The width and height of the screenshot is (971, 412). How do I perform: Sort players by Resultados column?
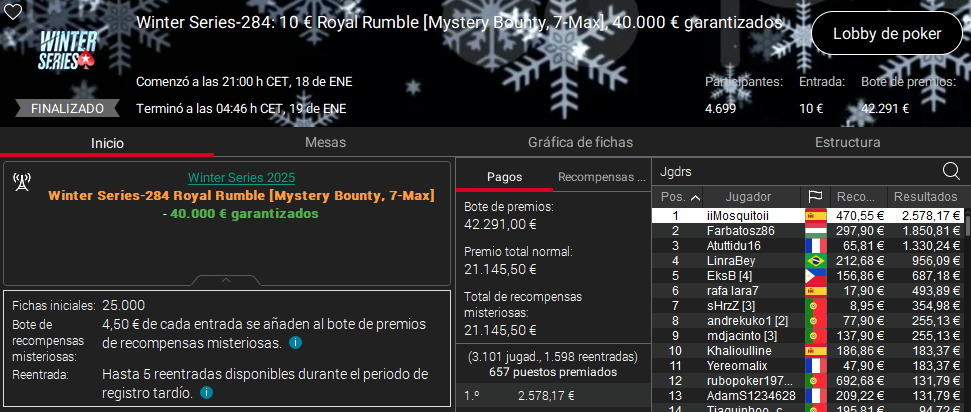(x=925, y=197)
